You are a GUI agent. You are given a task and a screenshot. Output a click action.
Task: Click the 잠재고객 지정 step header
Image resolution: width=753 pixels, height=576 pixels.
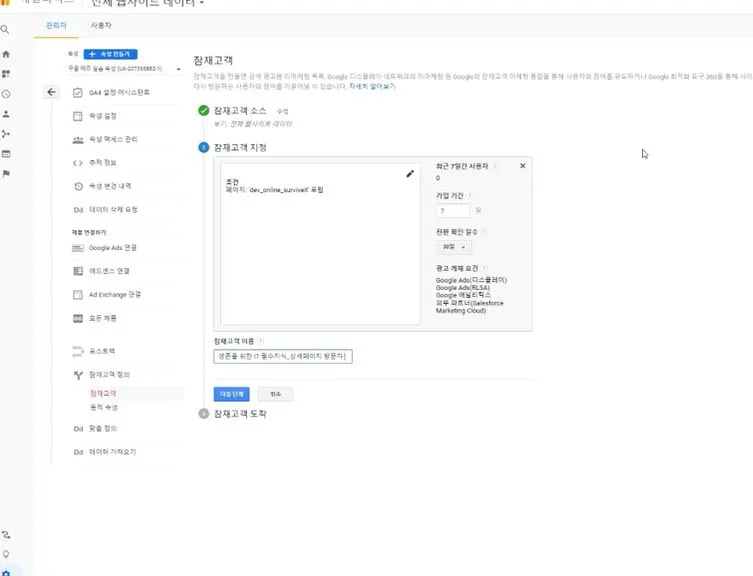(x=240, y=147)
